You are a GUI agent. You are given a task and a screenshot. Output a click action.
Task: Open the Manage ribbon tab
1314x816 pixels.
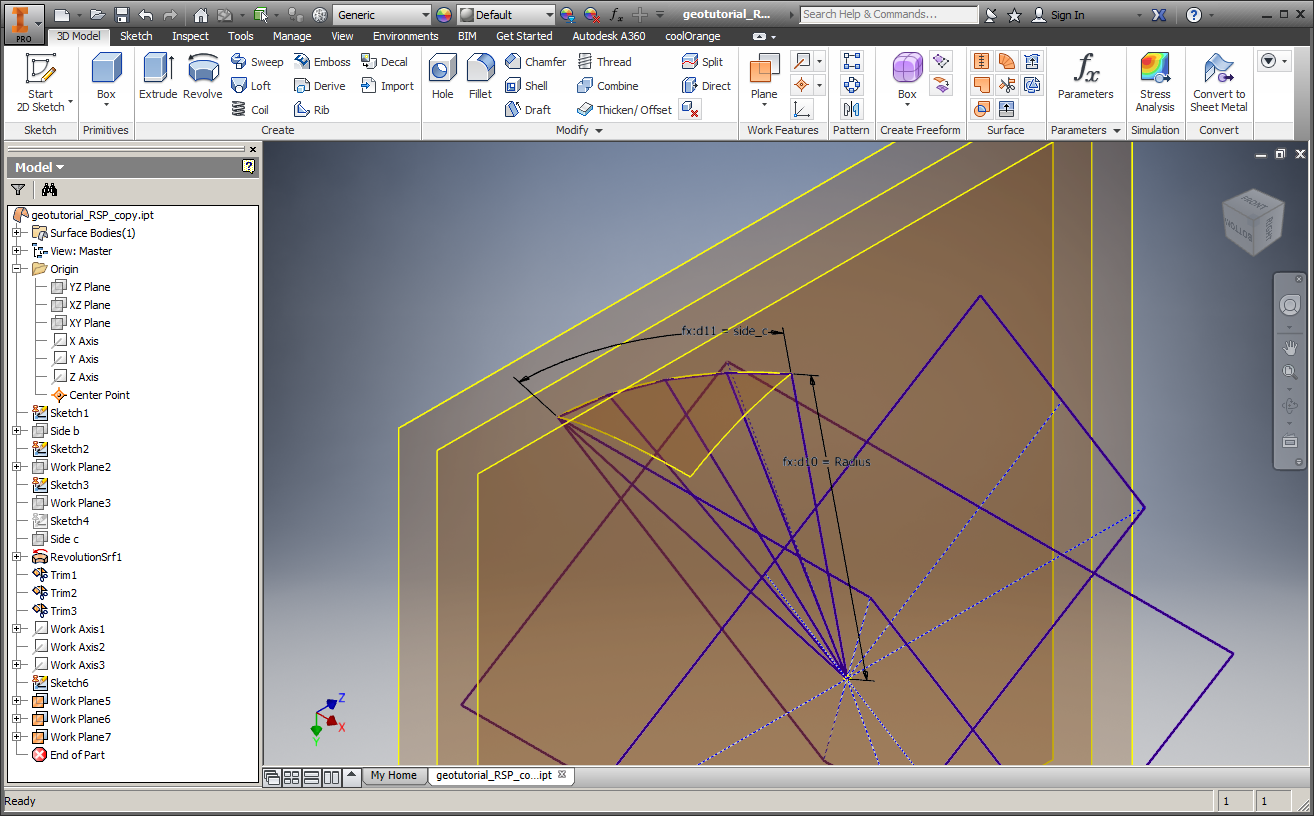click(292, 36)
